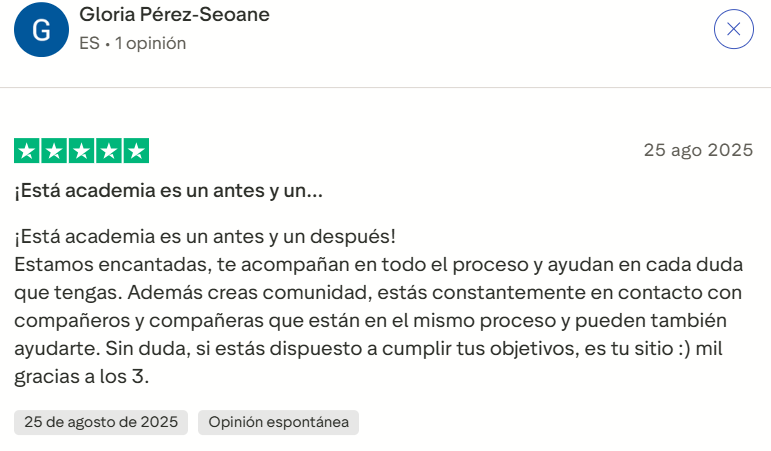Close the review popup with the X button
The height and width of the screenshot is (451, 771).
(x=733, y=29)
